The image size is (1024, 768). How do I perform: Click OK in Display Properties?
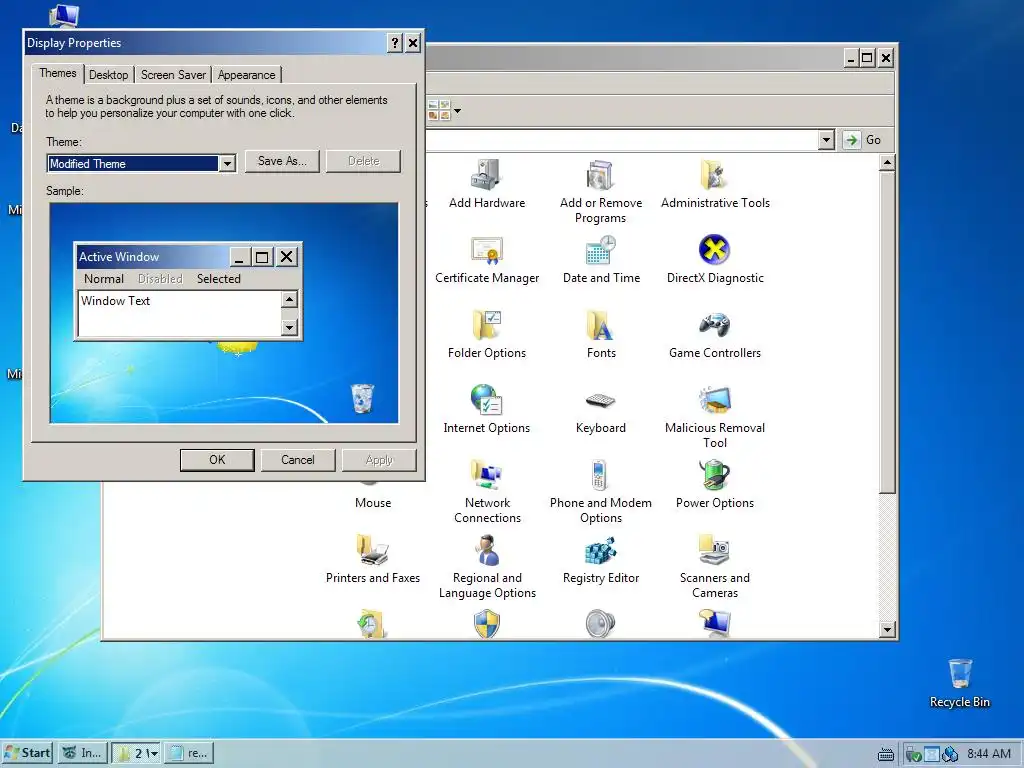click(x=217, y=460)
